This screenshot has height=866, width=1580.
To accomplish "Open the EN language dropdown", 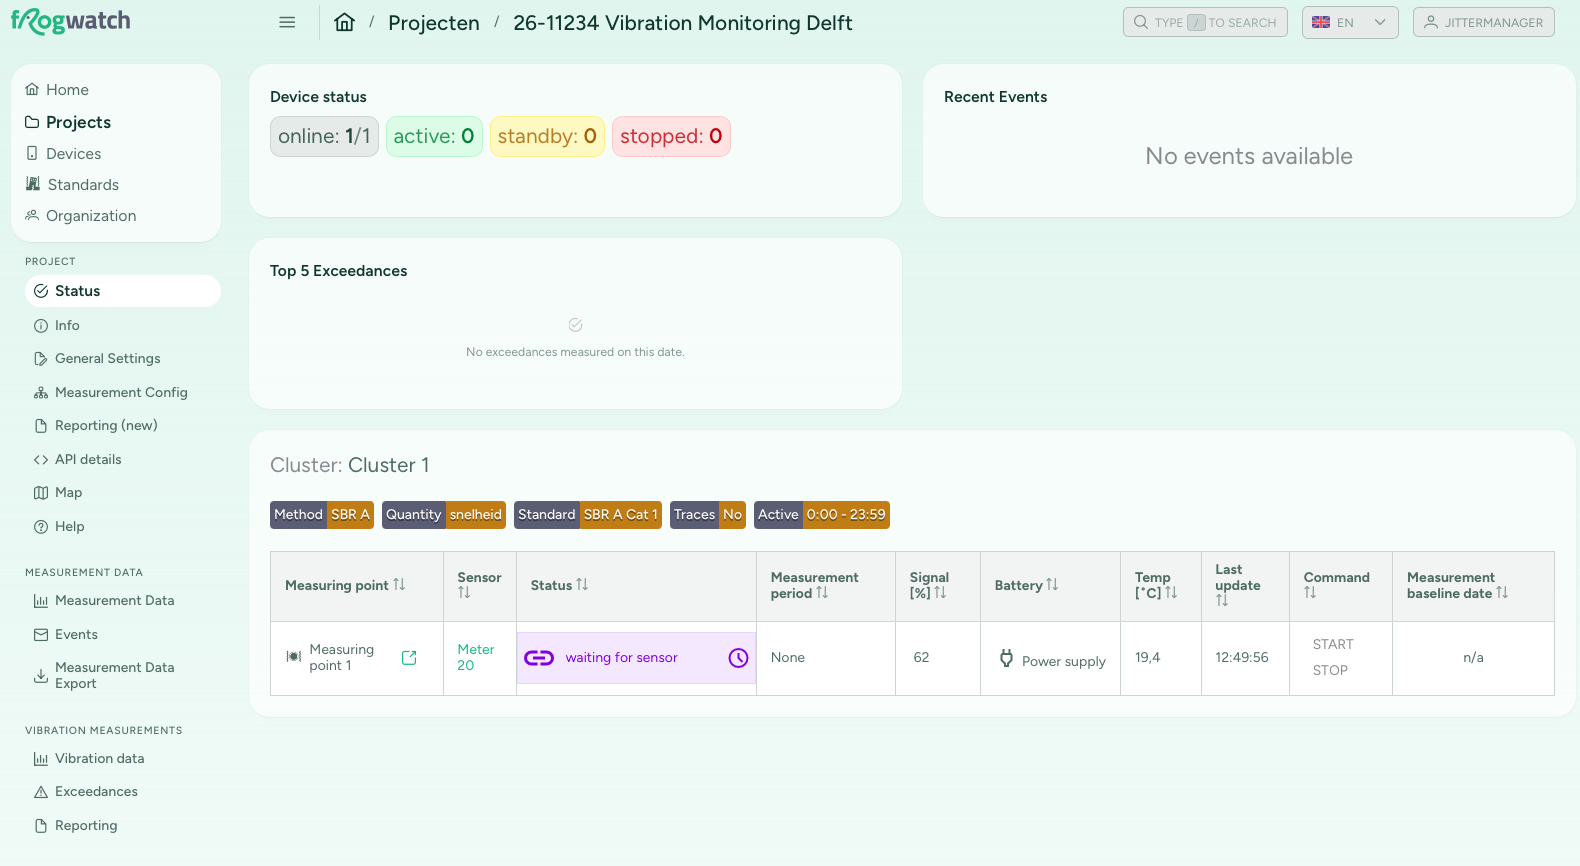I will coord(1350,22).
